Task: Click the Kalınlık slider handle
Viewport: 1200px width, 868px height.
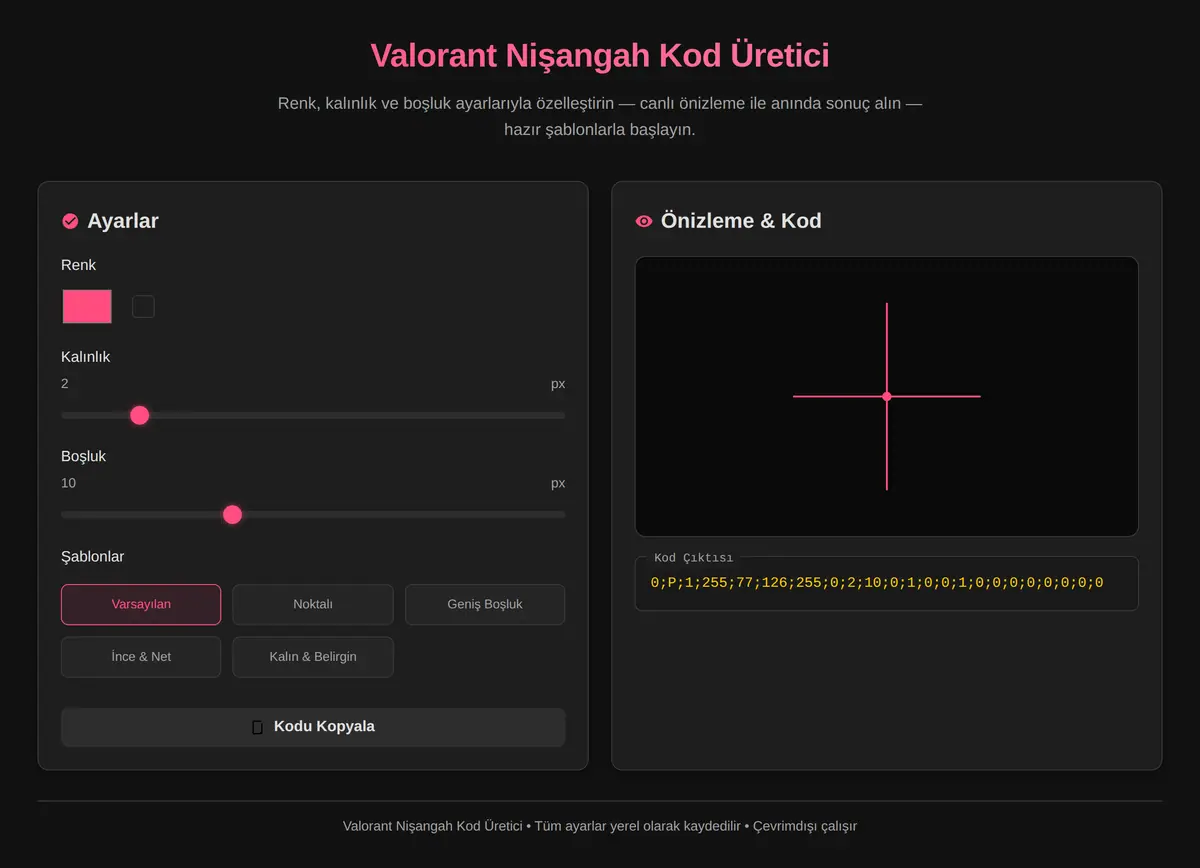Action: click(140, 415)
